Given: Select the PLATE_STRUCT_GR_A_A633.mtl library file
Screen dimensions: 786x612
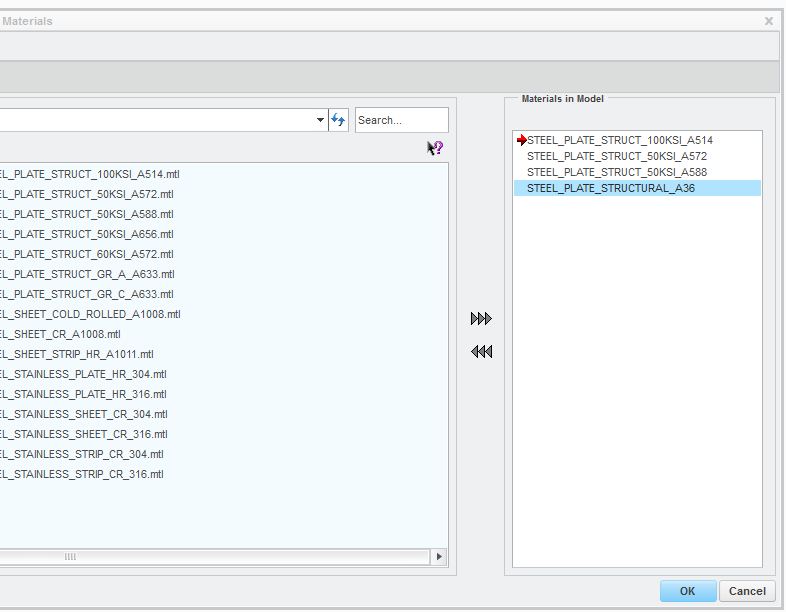Looking at the screenshot, I should pos(87,274).
